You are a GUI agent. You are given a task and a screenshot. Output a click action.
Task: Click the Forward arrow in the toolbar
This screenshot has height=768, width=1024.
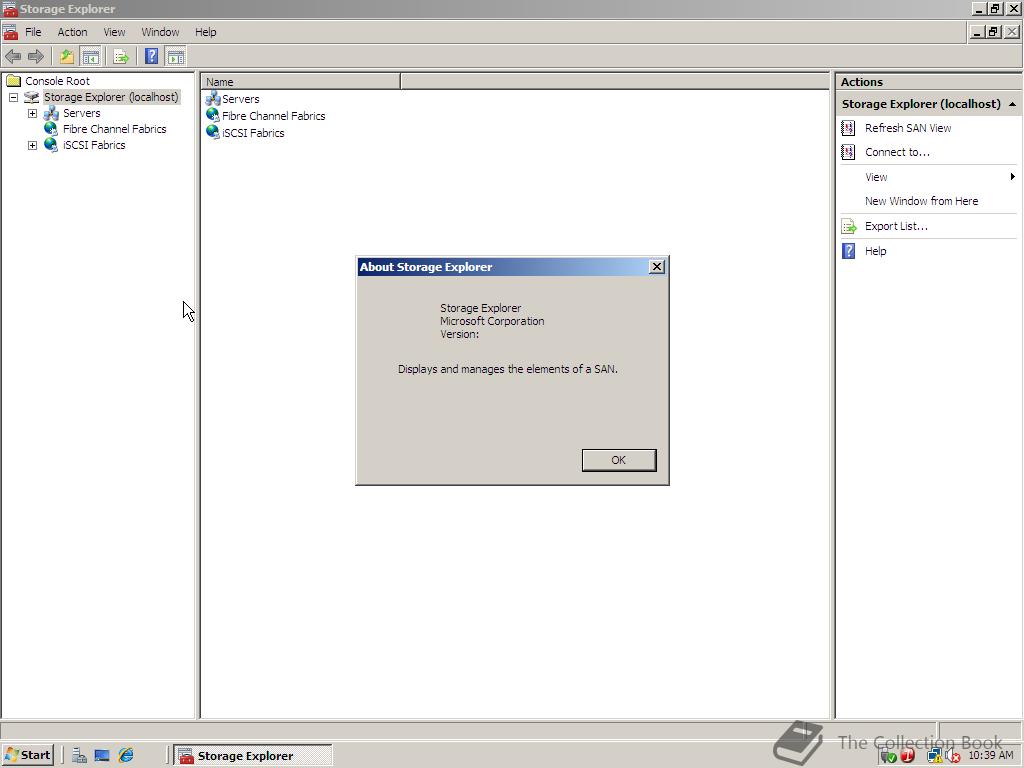(x=36, y=57)
